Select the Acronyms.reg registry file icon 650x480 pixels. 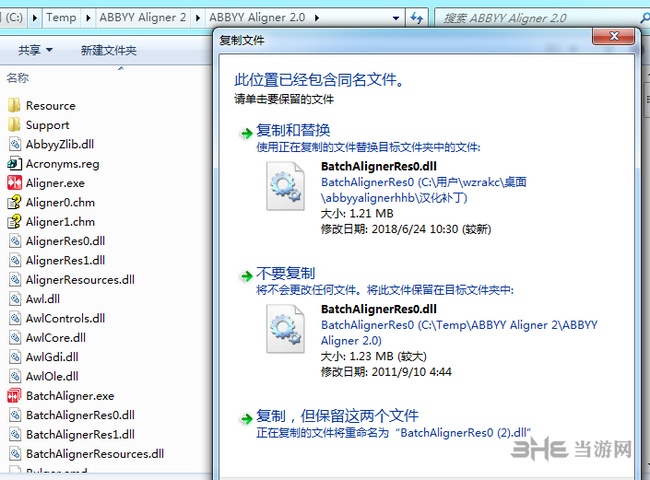tap(15, 163)
